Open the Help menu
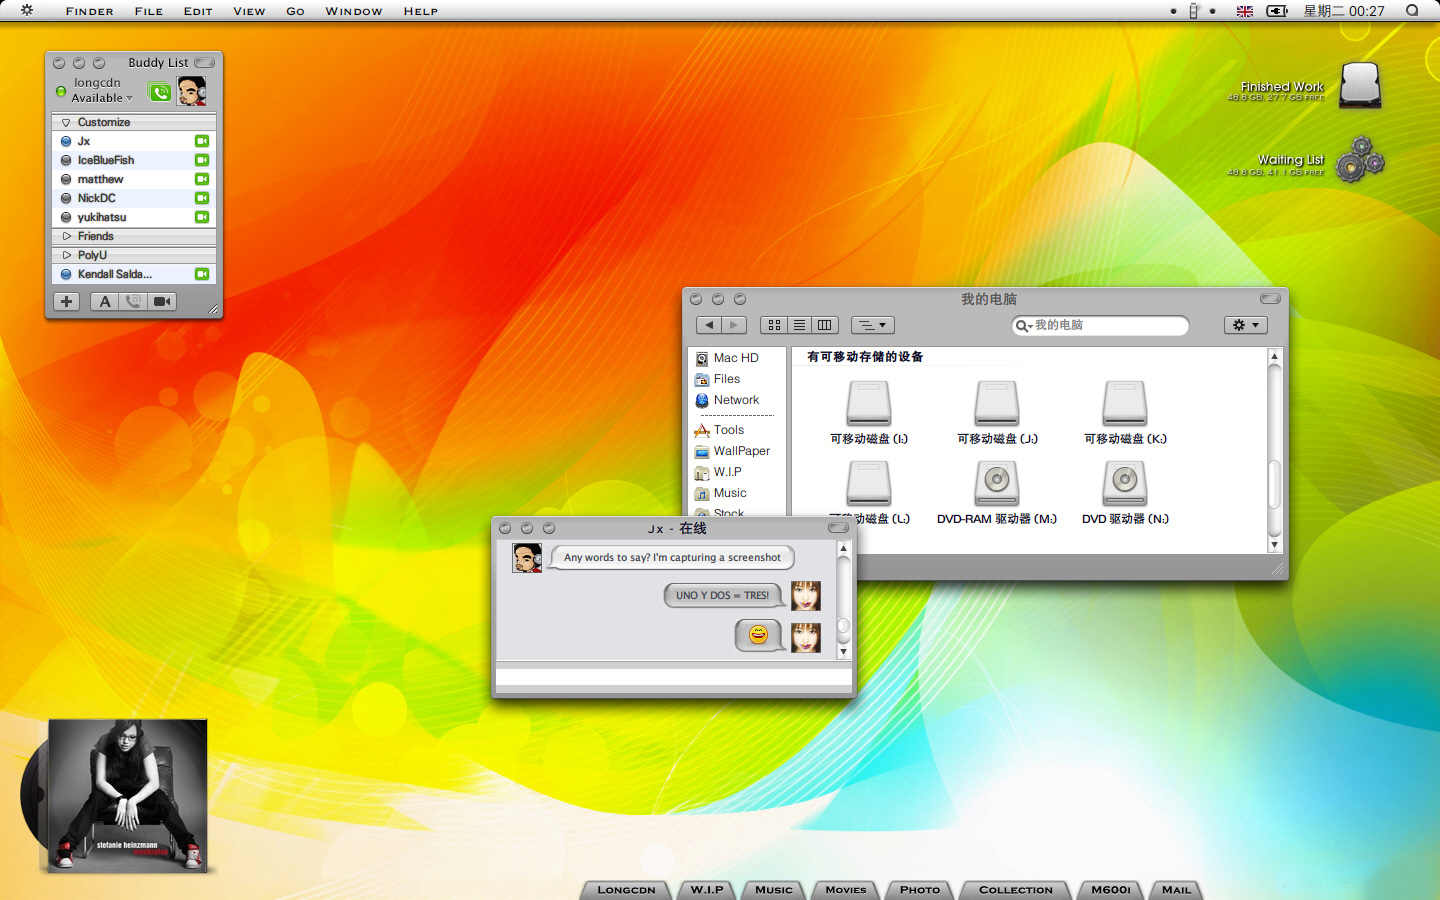Viewport: 1440px width, 900px height. 421,11
